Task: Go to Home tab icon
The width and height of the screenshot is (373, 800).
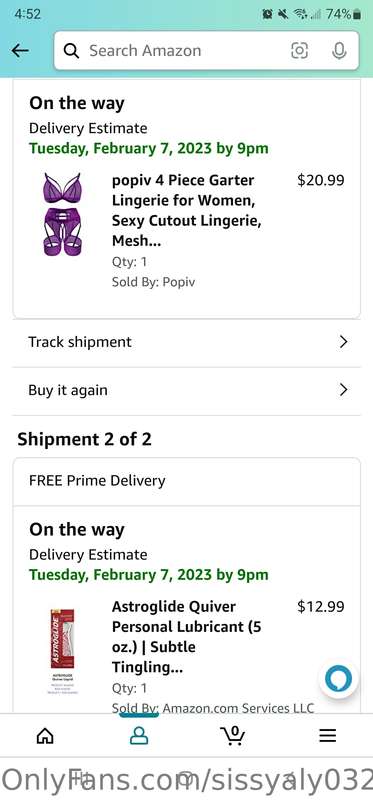Action: [x=45, y=735]
